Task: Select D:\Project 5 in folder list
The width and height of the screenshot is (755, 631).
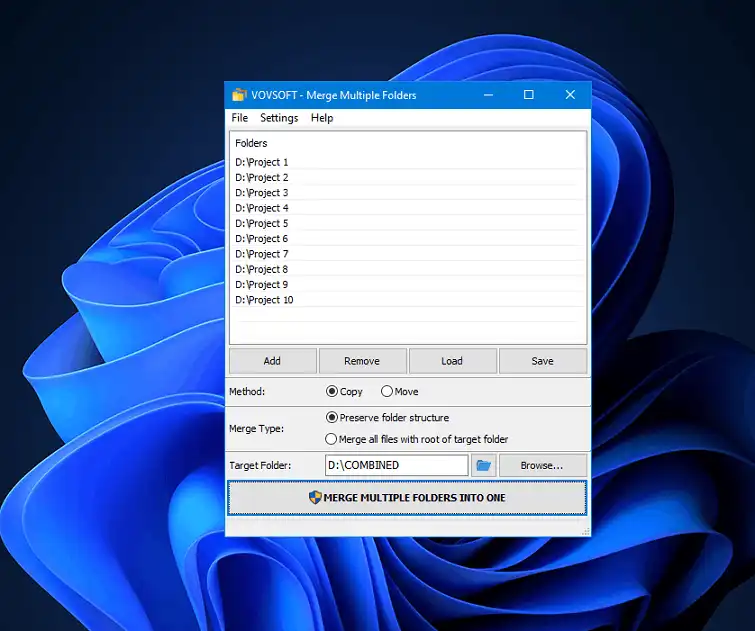Action: point(262,223)
